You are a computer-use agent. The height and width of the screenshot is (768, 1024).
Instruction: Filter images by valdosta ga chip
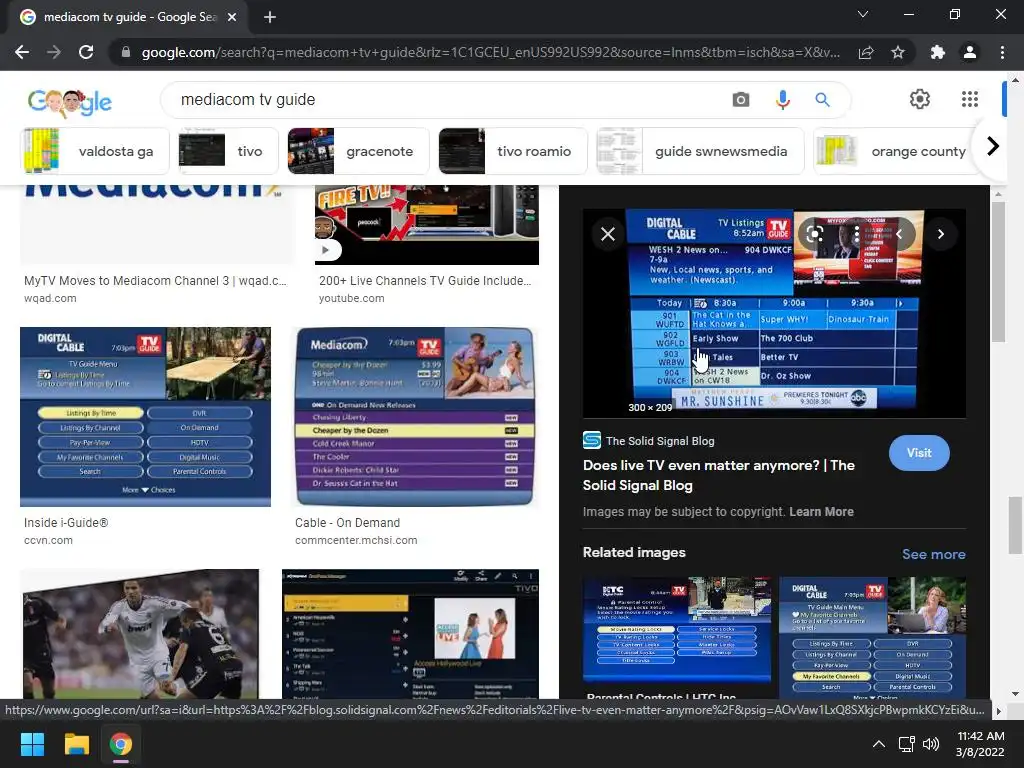[x=95, y=152]
